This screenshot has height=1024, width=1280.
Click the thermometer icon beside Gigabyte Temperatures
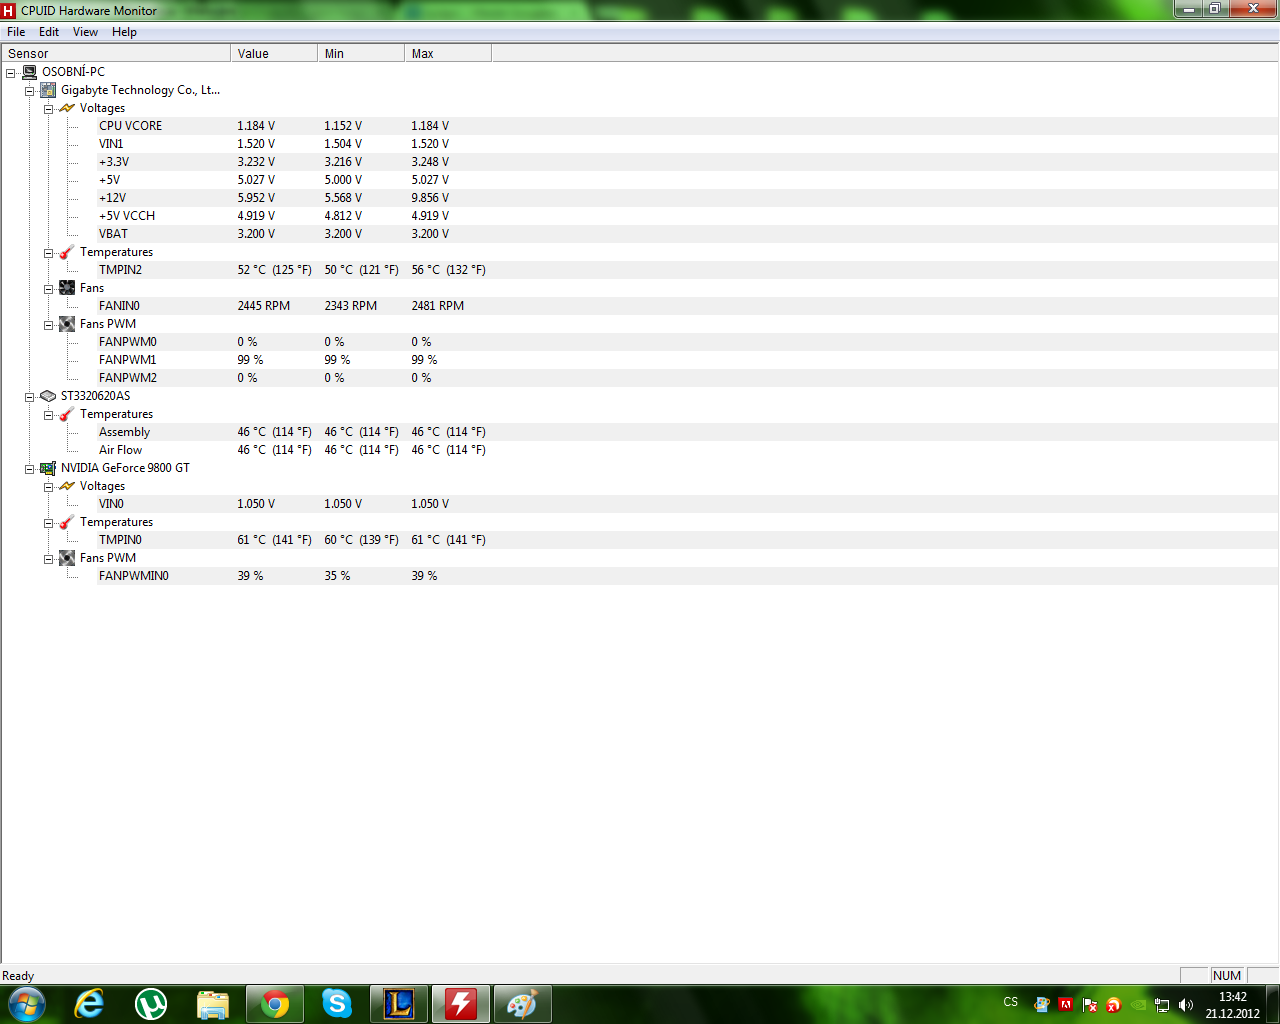coord(67,252)
